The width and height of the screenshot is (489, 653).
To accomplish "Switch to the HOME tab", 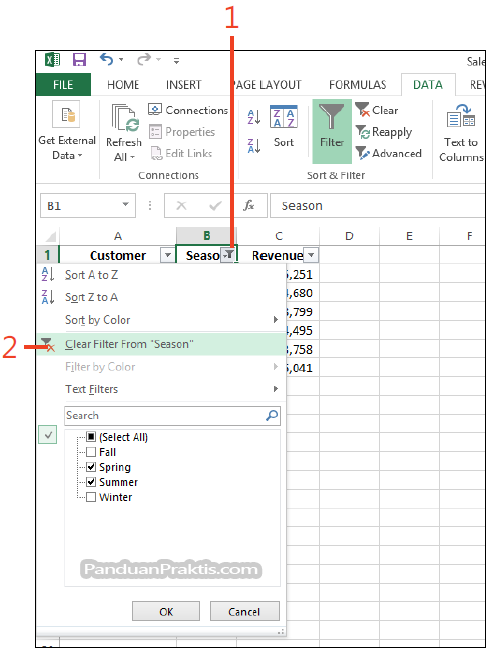I will tap(123, 85).
